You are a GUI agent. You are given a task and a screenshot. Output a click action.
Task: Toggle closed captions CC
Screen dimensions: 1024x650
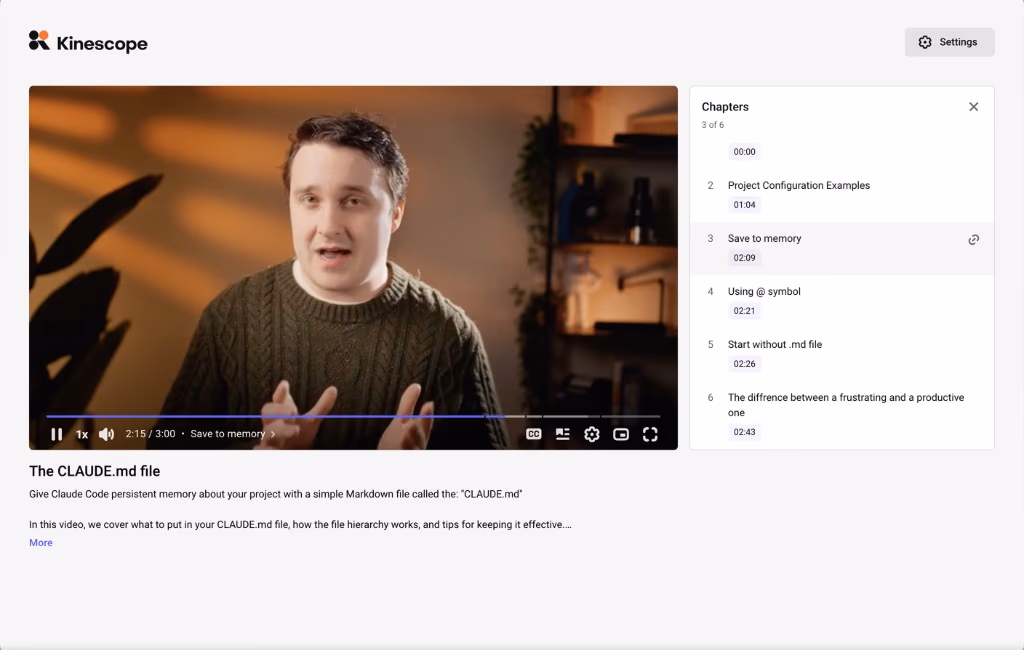(534, 434)
